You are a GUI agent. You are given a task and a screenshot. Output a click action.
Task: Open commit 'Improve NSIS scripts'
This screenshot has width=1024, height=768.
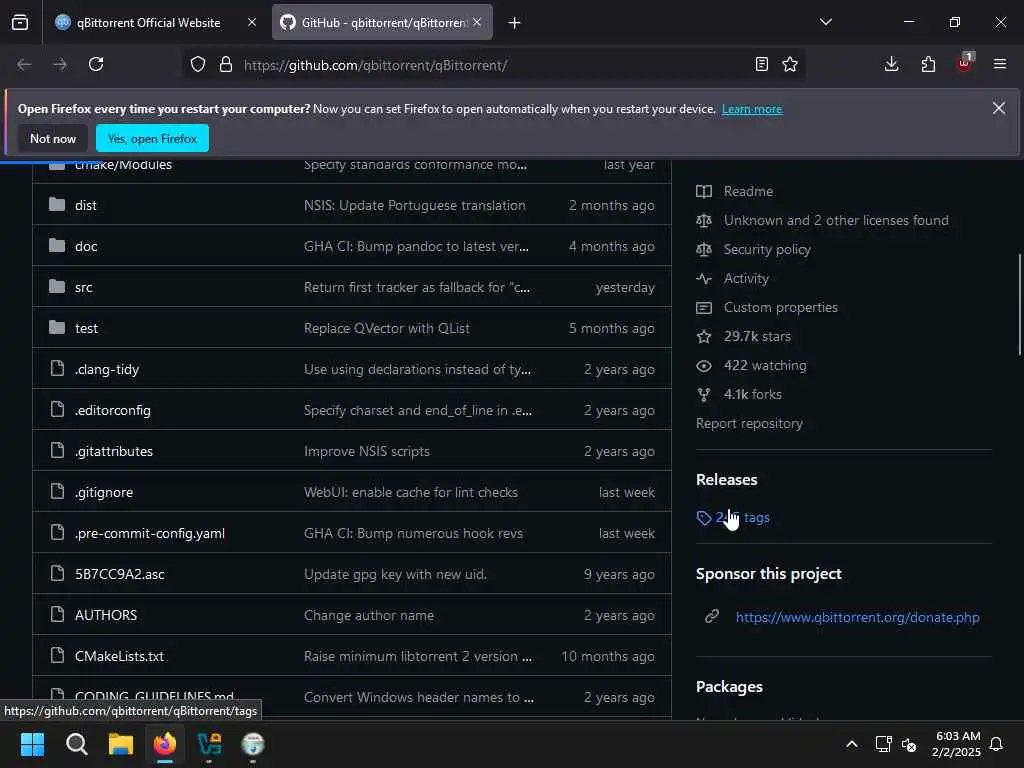click(367, 451)
